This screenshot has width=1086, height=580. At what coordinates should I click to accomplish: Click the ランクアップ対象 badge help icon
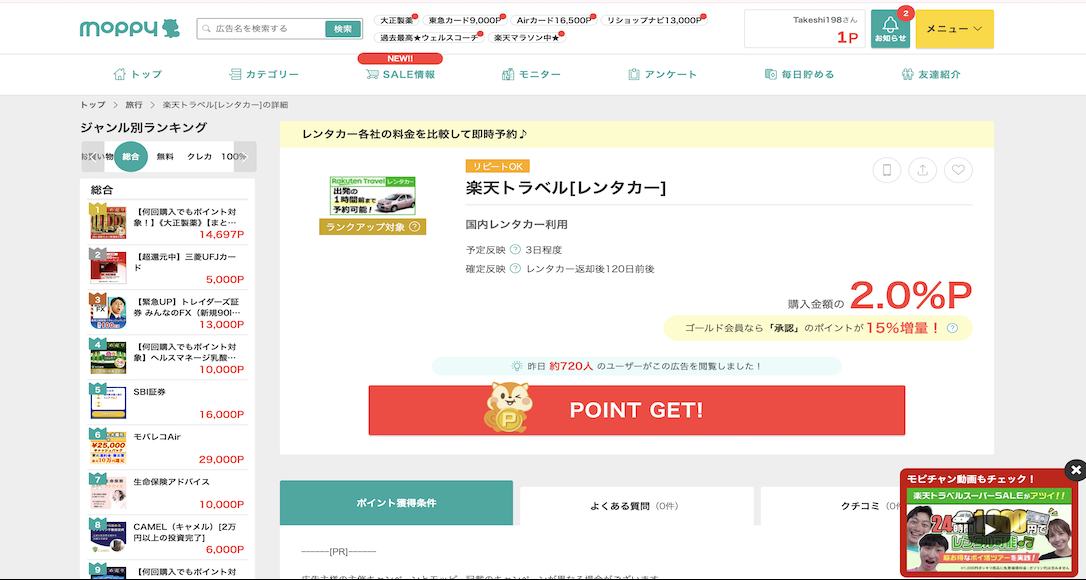[x=414, y=227]
